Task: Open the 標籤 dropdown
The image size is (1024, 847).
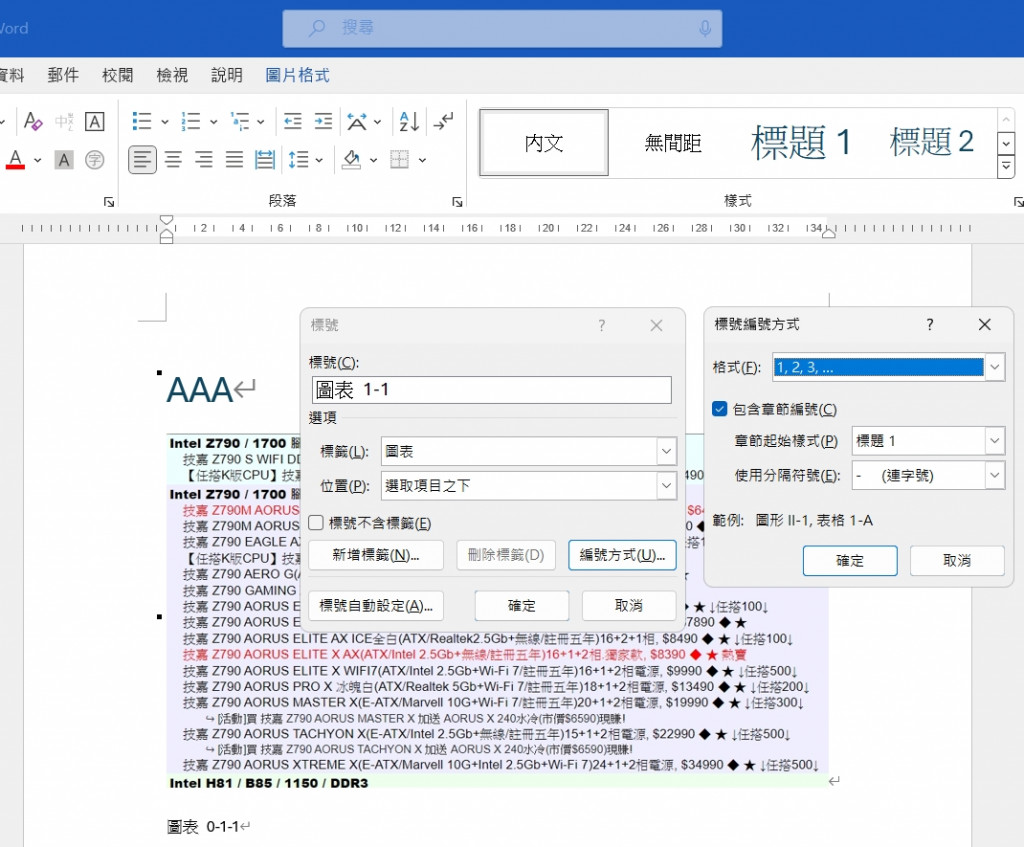Action: click(x=666, y=451)
